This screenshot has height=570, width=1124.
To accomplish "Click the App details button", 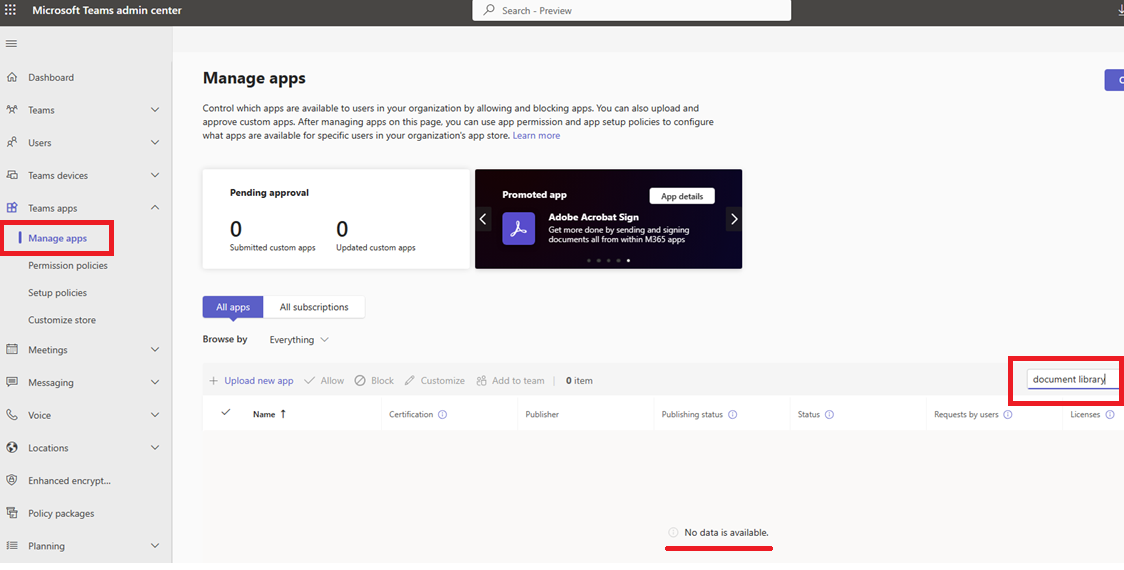I will pos(682,196).
